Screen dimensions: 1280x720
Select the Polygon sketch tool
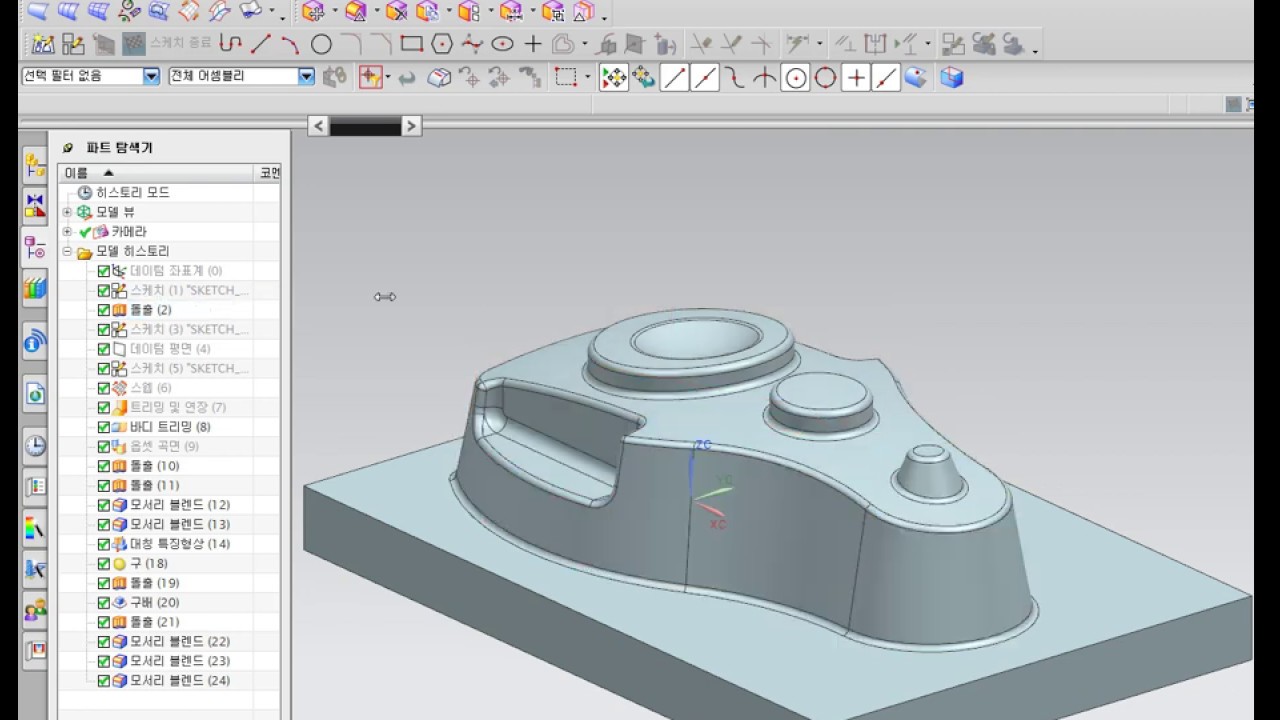[442, 44]
